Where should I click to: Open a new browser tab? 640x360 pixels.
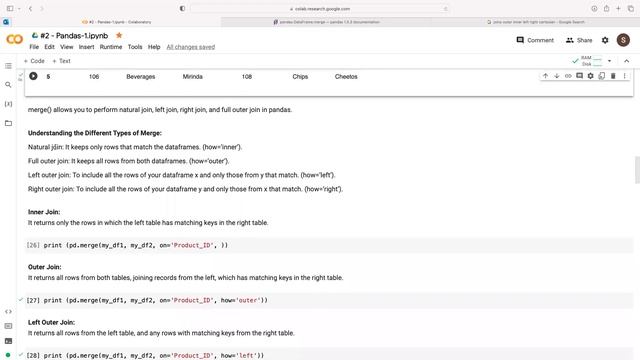[x=618, y=9]
